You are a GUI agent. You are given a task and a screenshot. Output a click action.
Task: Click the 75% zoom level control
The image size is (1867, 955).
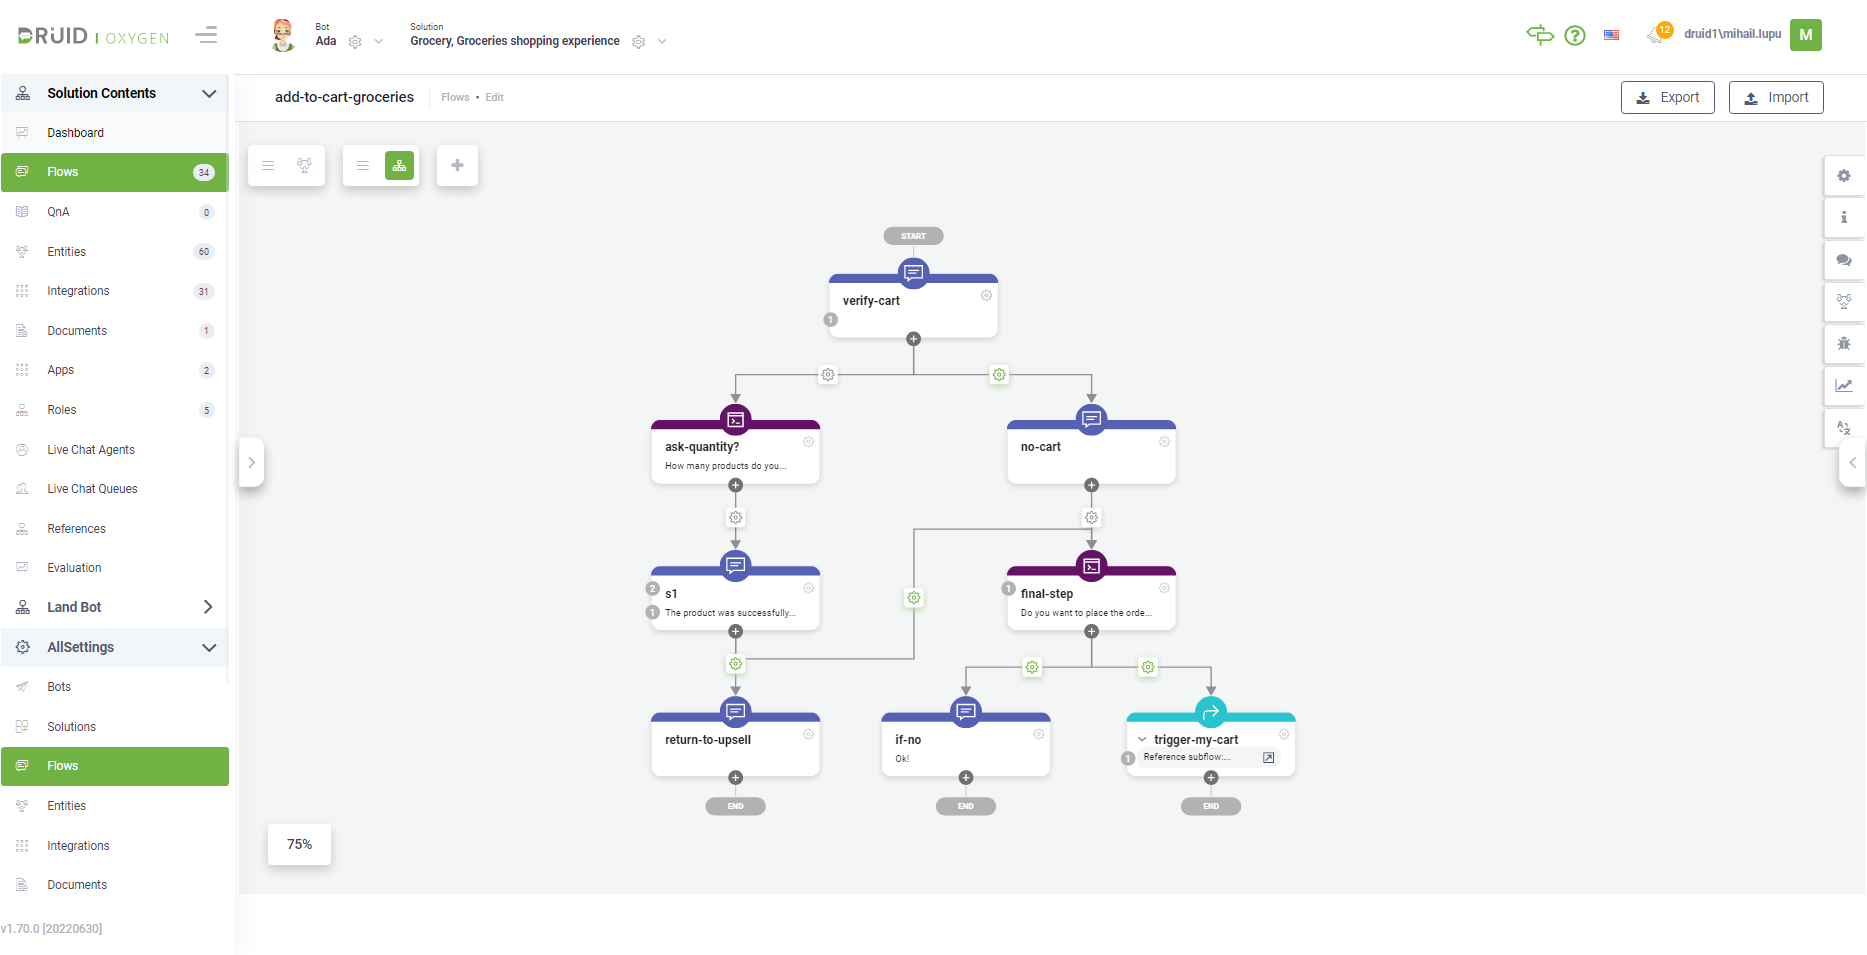[298, 844]
